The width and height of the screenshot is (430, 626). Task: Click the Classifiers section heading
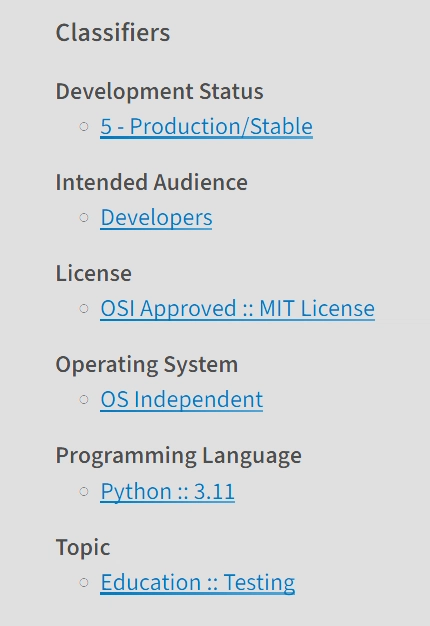tap(113, 32)
